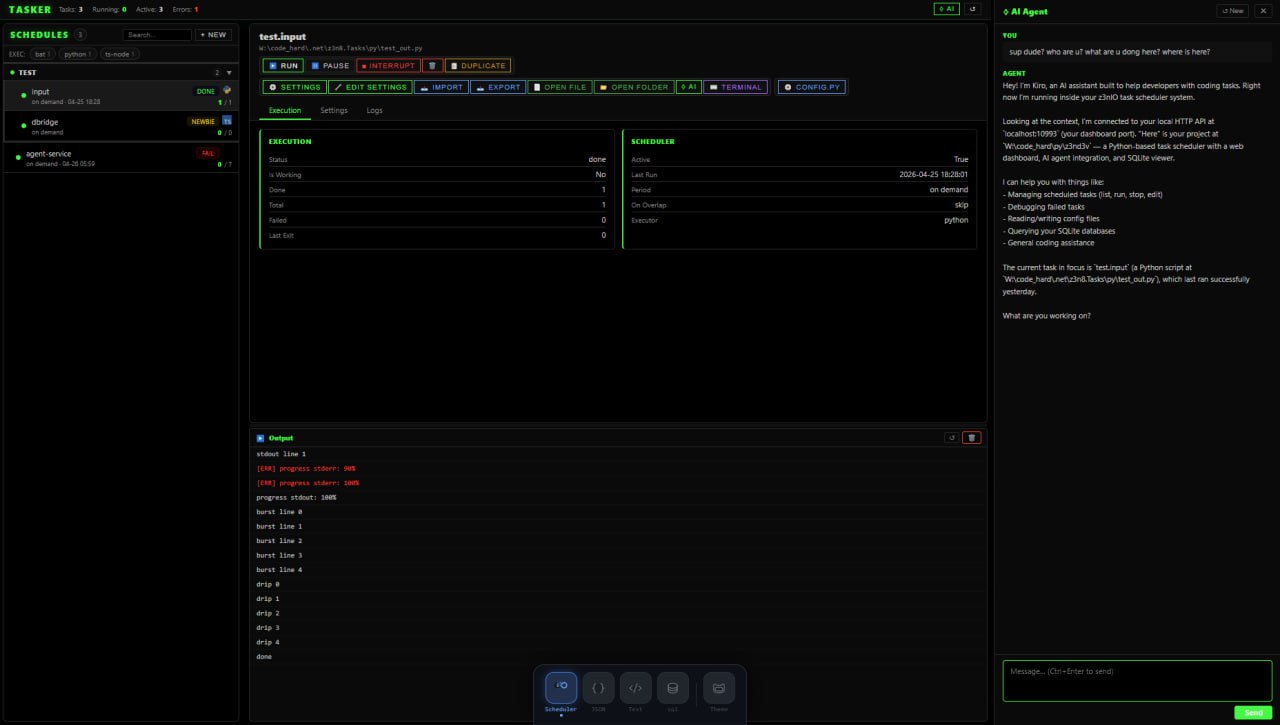The height and width of the screenshot is (725, 1280).
Task: Select the agent-service task row
Action: pyautogui.click(x=121, y=158)
